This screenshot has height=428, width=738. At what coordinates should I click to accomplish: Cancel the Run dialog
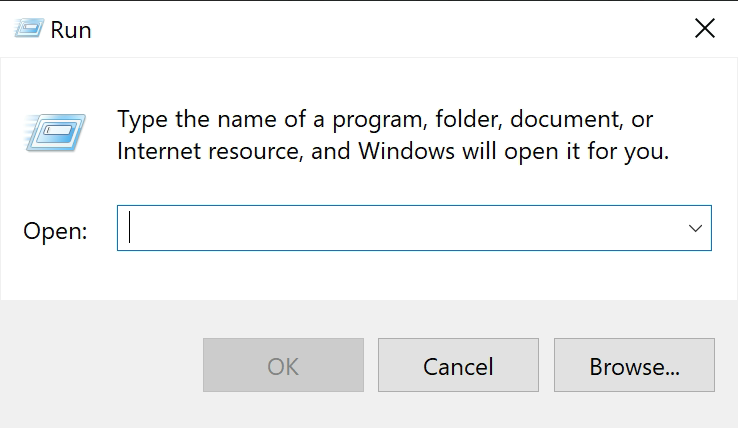(x=458, y=365)
